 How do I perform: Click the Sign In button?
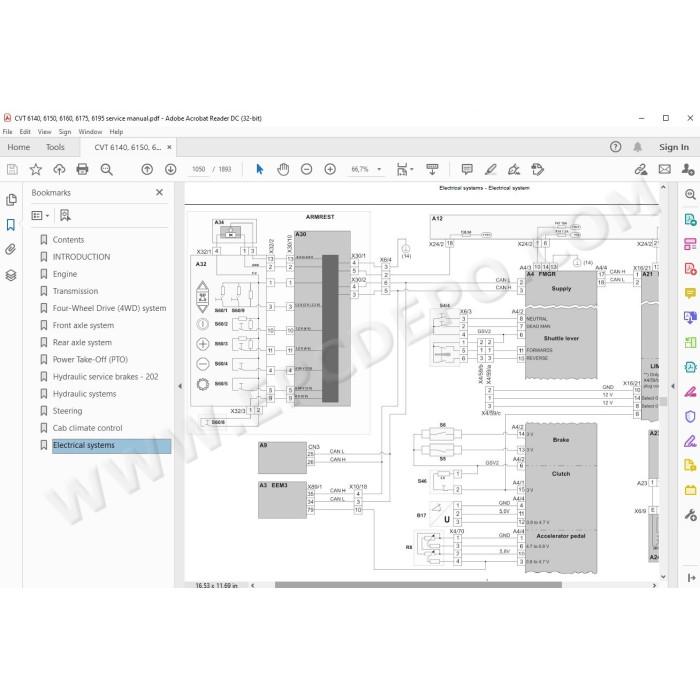pyautogui.click(x=674, y=147)
